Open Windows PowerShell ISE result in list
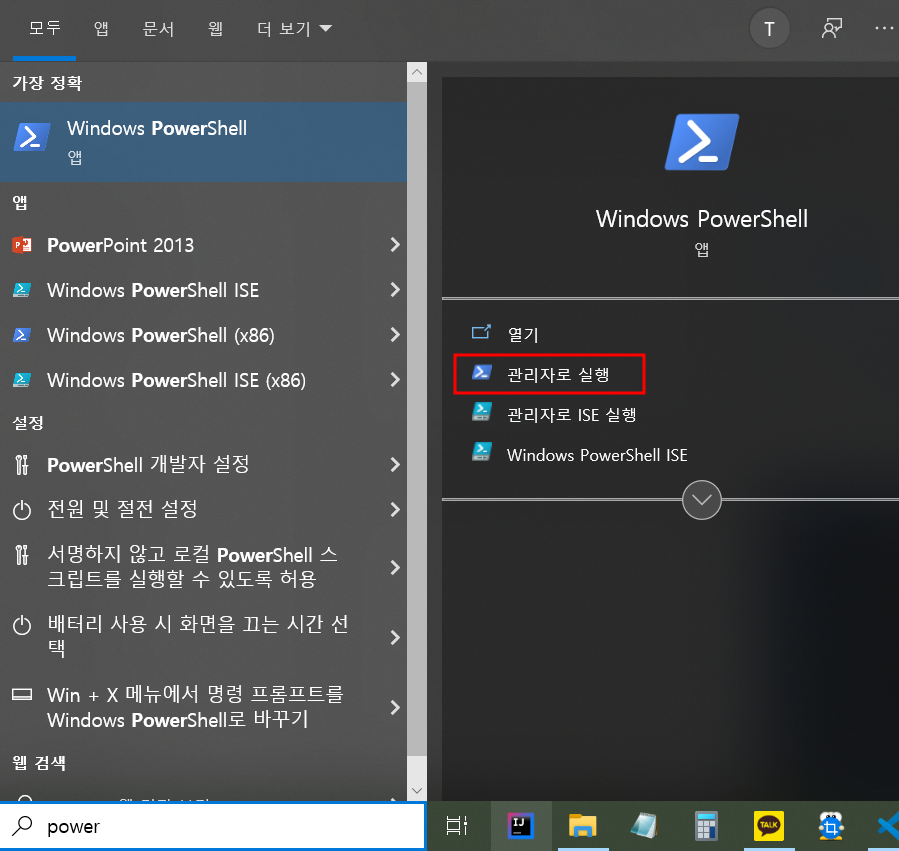Viewport: 899px width, 851px height. 204,290
